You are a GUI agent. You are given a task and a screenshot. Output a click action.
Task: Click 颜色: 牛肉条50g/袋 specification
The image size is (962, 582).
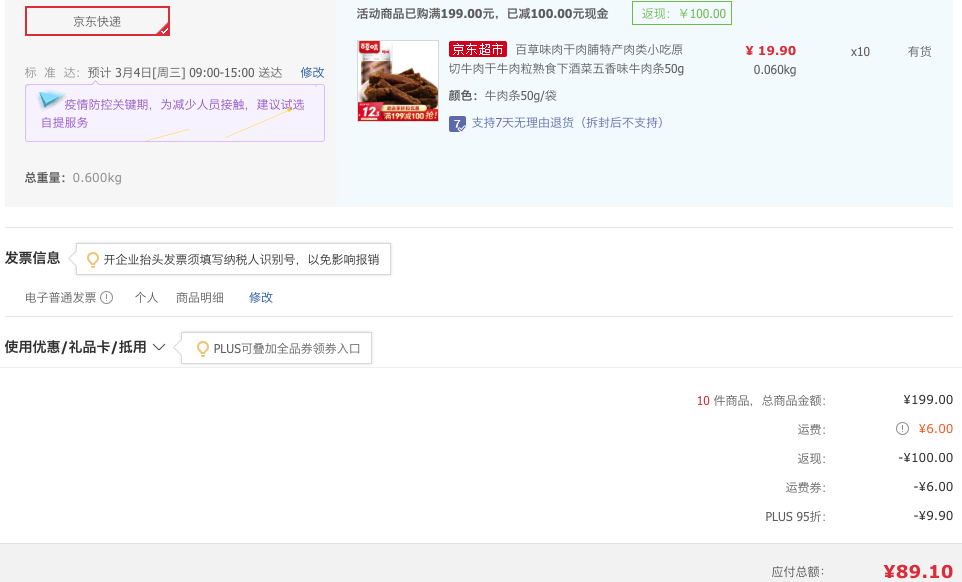click(x=502, y=96)
